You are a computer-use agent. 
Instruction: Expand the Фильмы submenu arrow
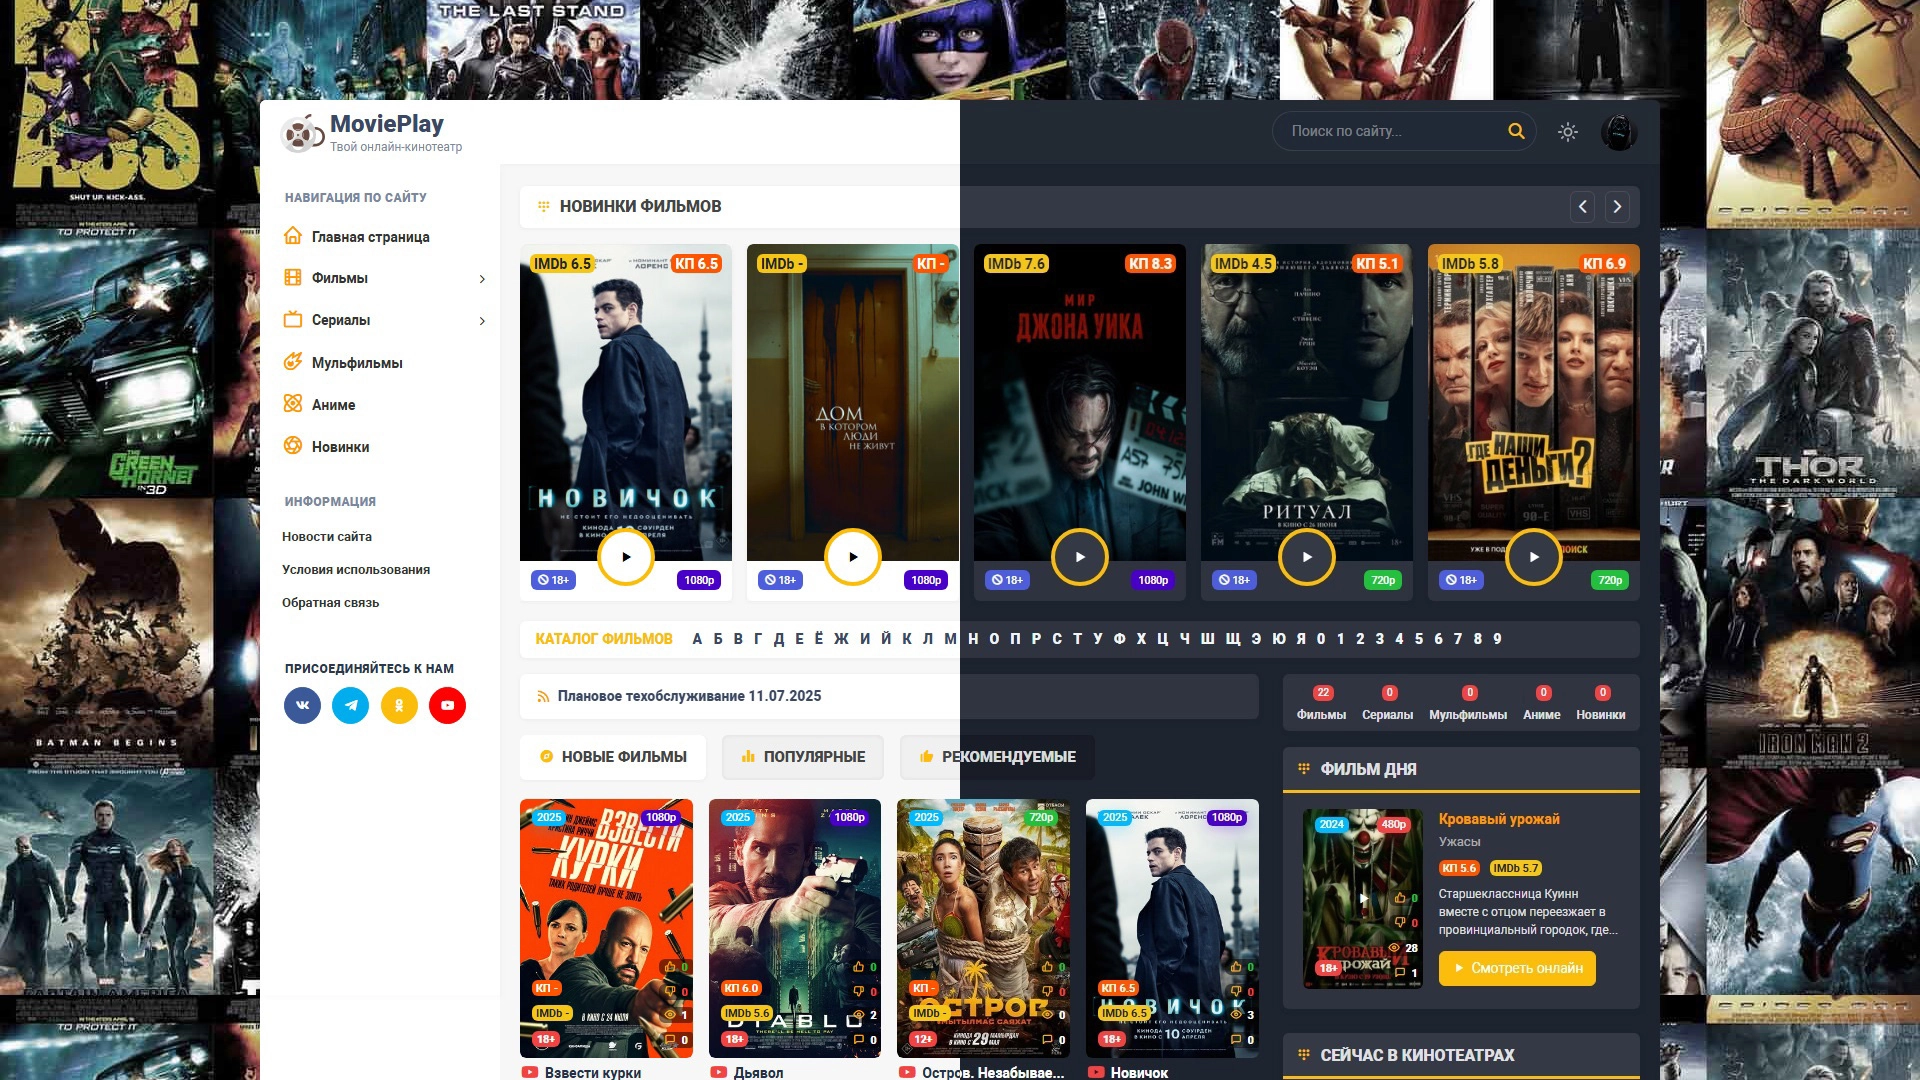482,279
